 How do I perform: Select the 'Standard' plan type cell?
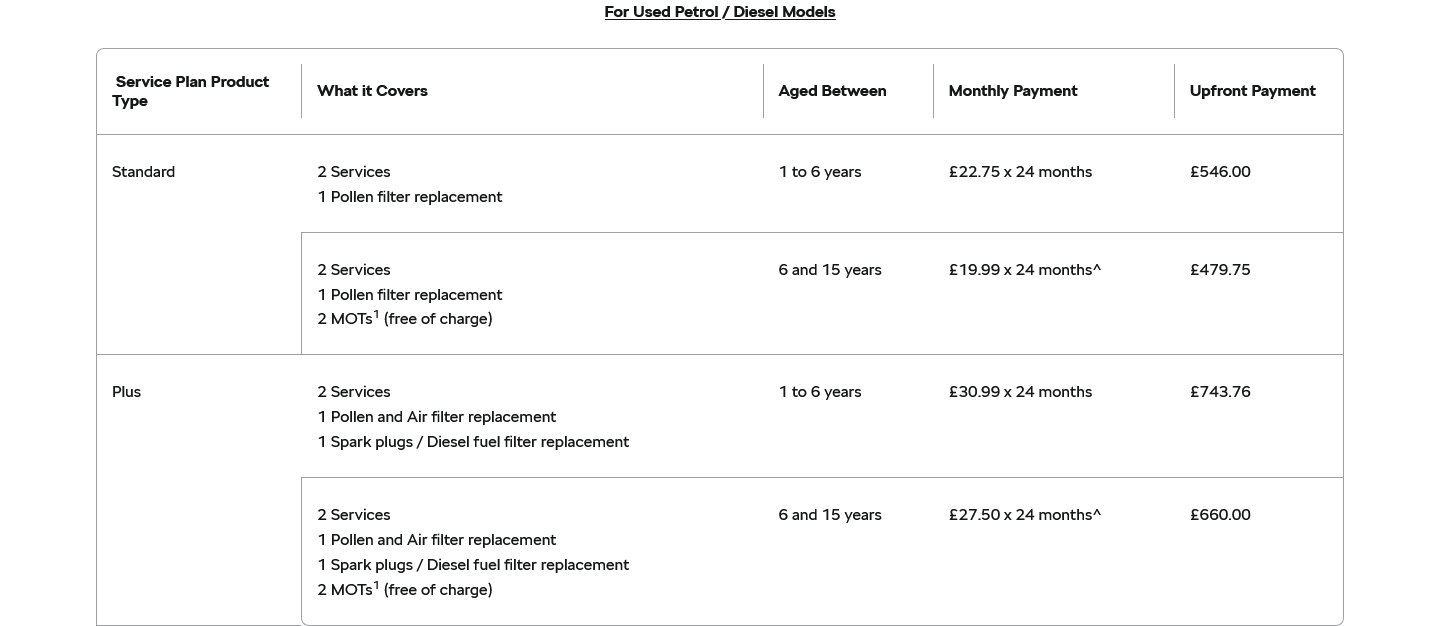click(143, 172)
